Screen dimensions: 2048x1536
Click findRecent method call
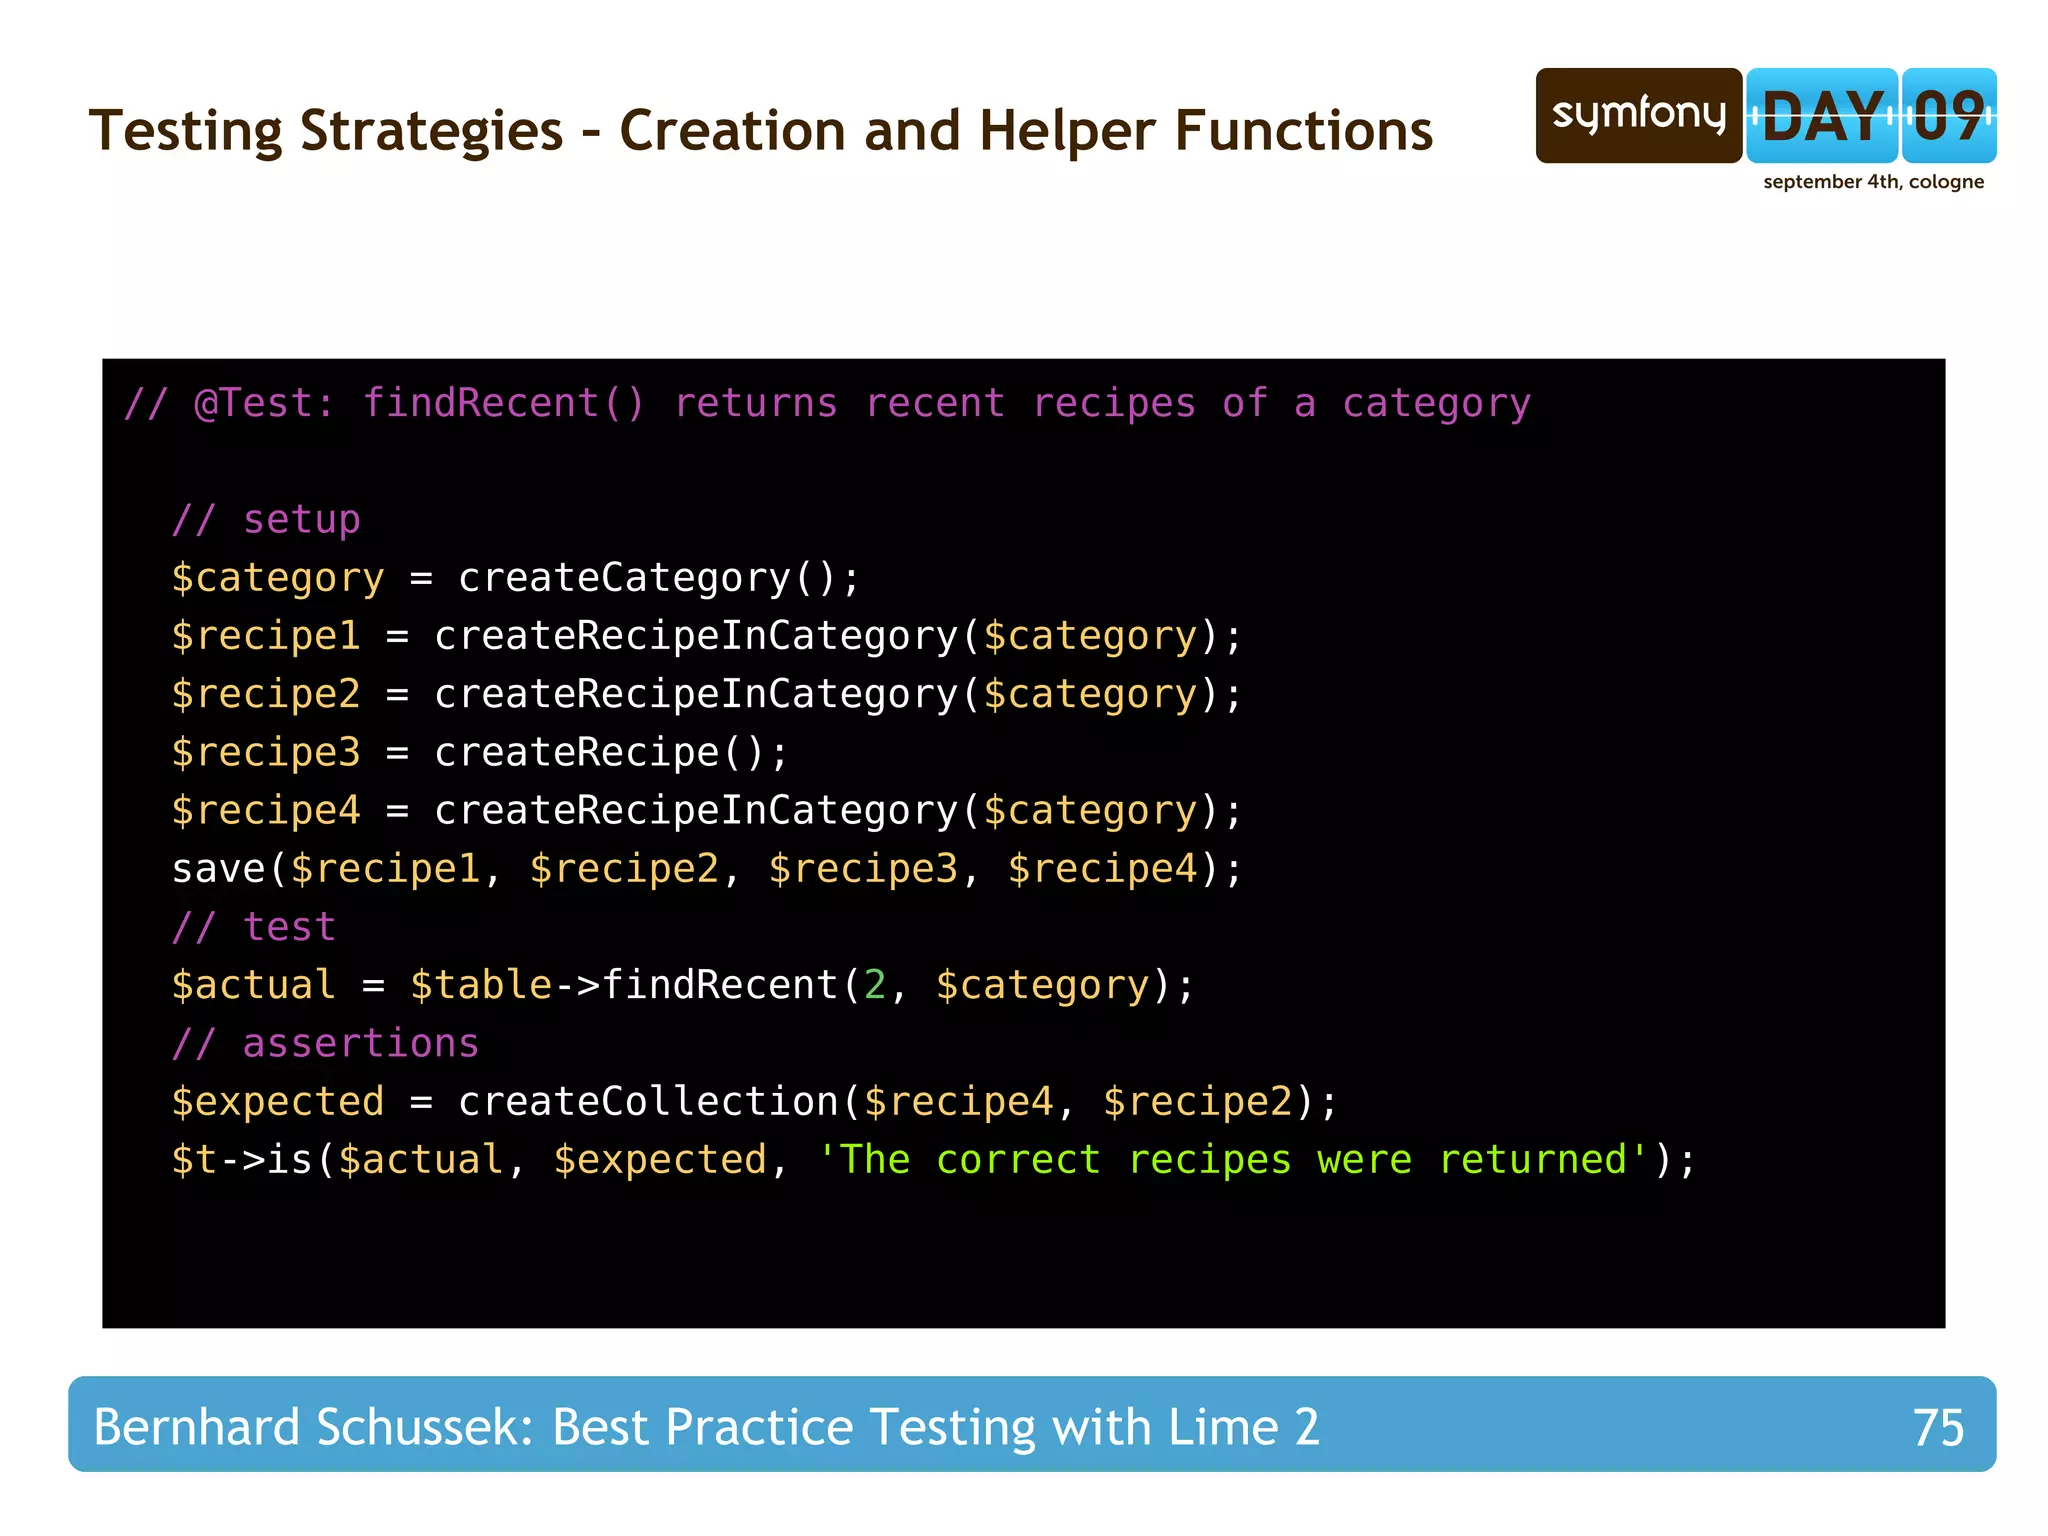click(718, 985)
